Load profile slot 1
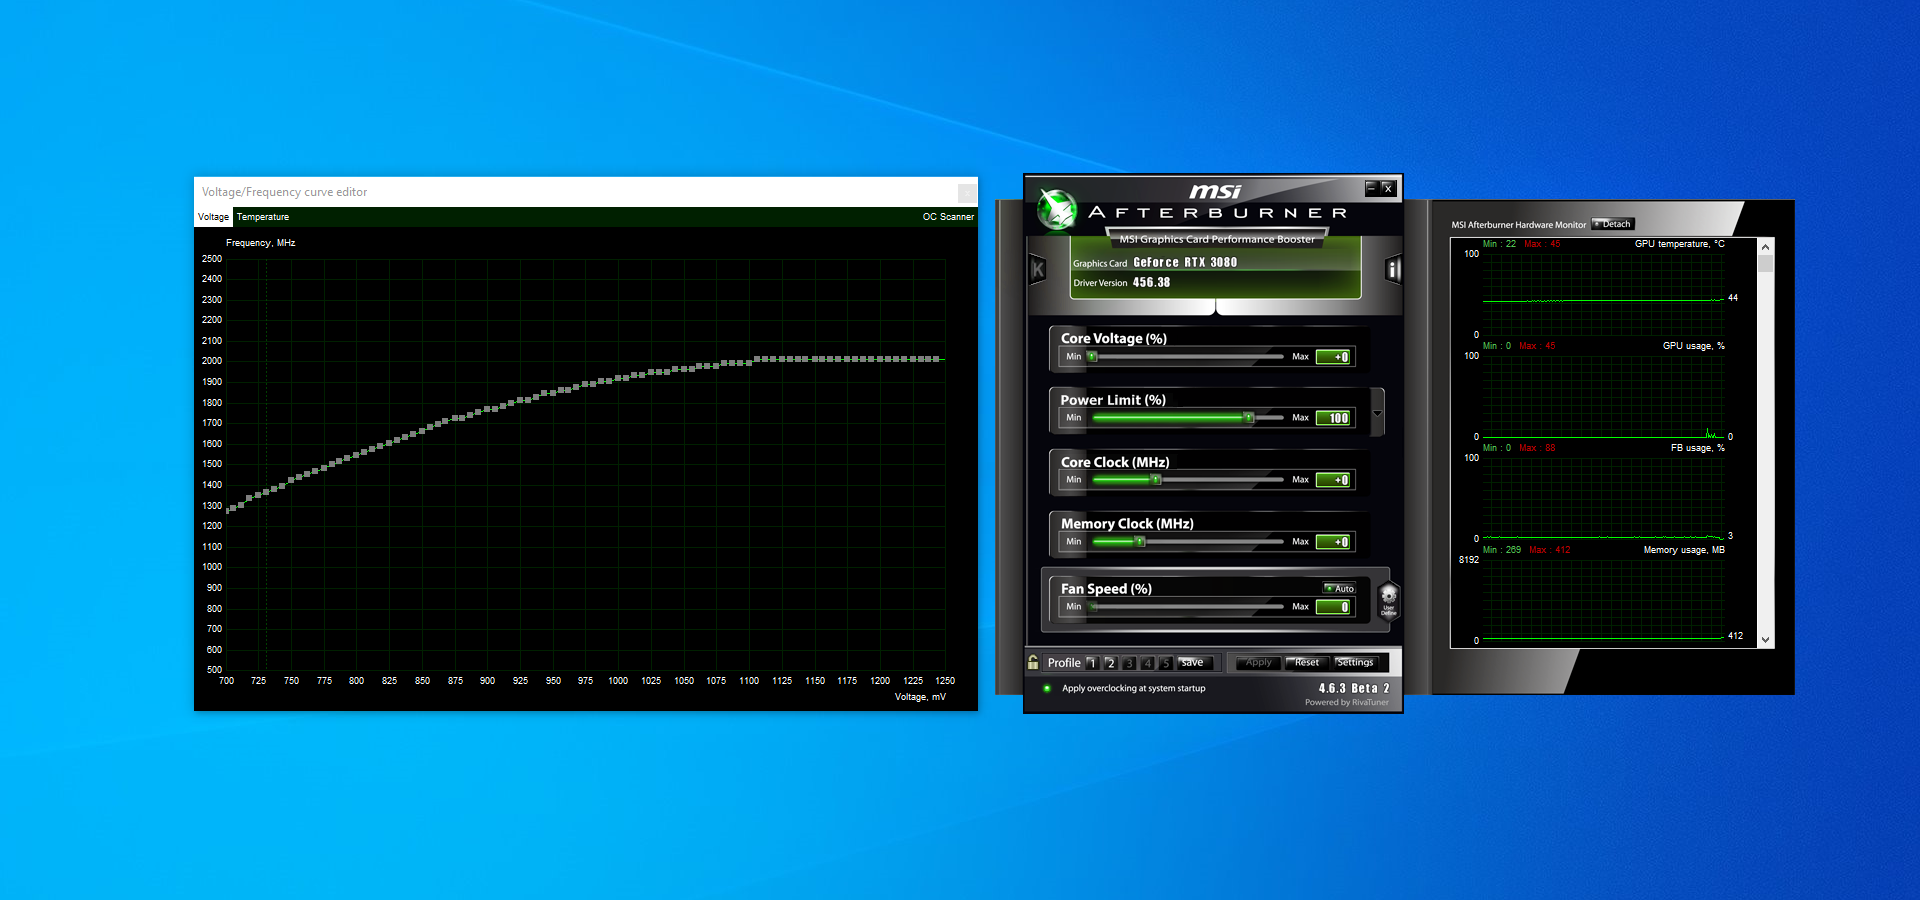 coord(1092,663)
